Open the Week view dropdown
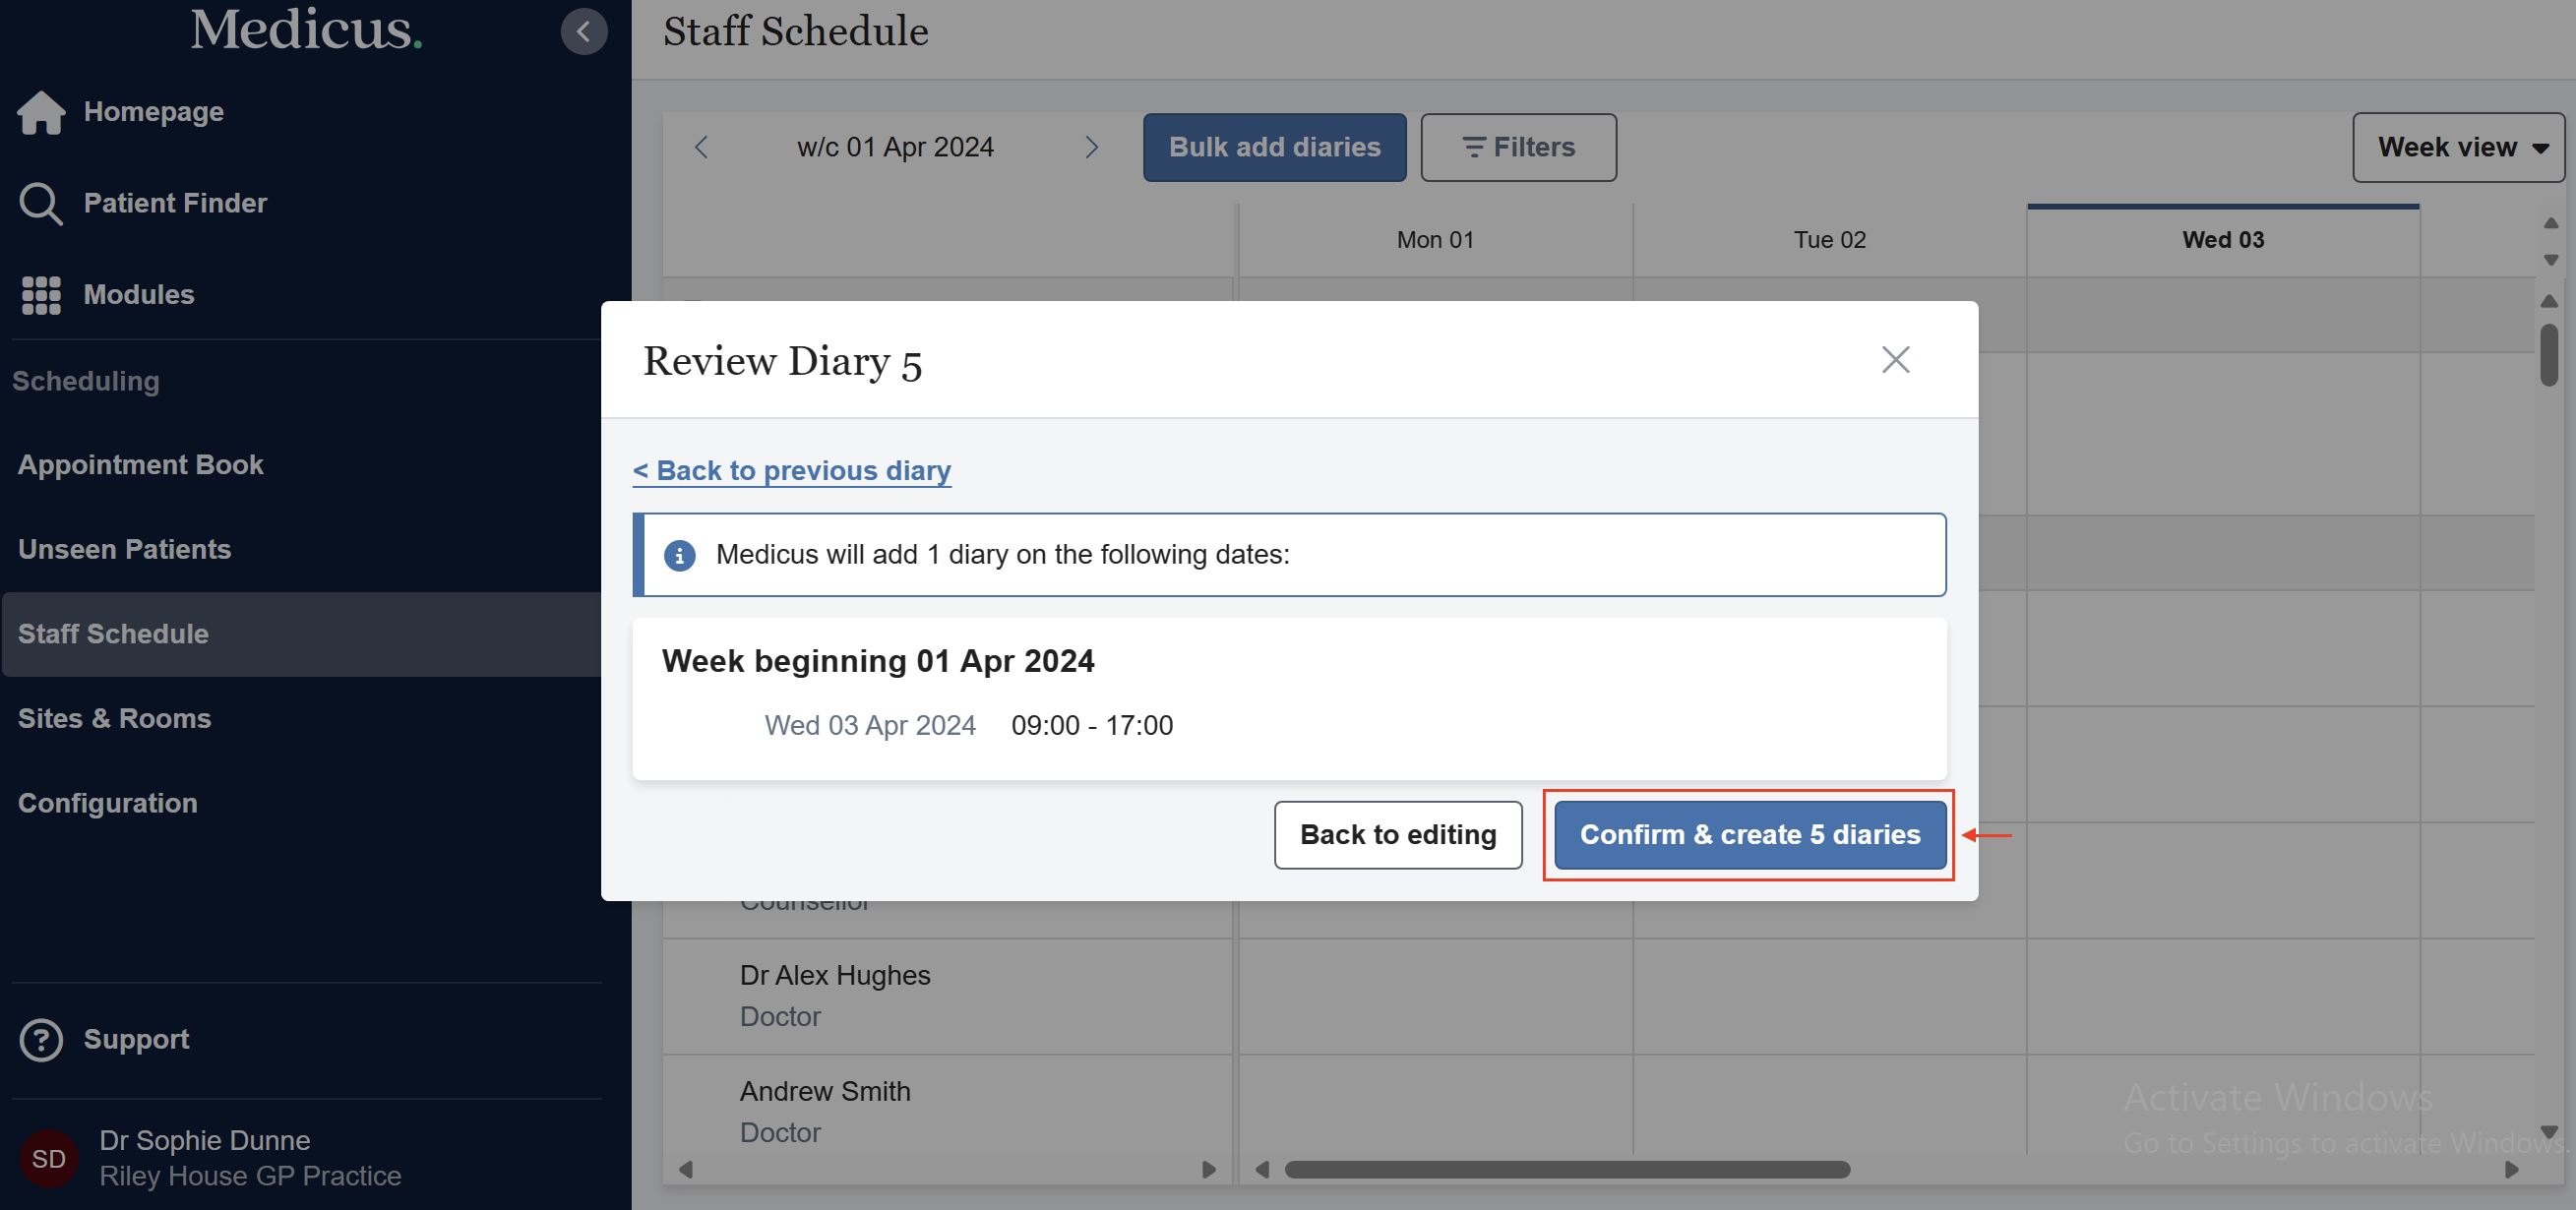The width and height of the screenshot is (2576, 1210). coord(2457,148)
